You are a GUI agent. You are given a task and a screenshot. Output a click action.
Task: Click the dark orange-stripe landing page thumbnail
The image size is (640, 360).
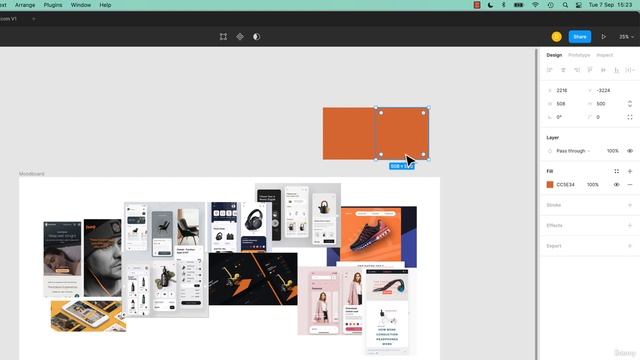[x=253, y=279]
